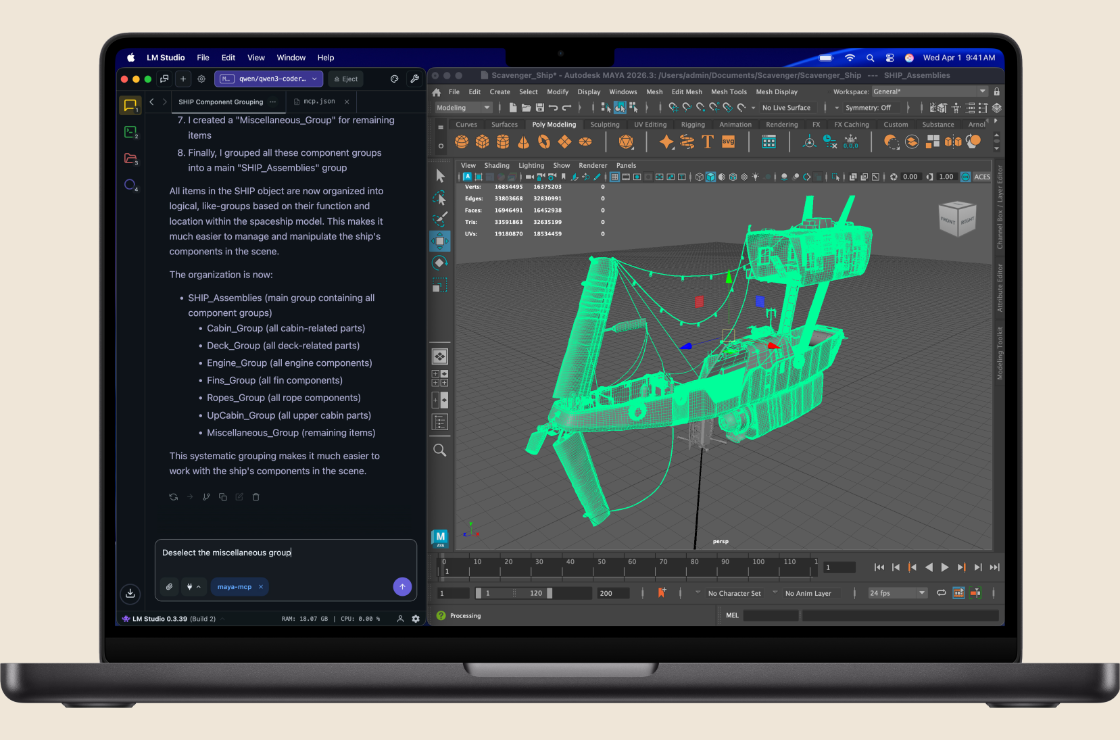1120x740 pixels.
Task: Click the paperclip attach file icon
Action: 169,587
